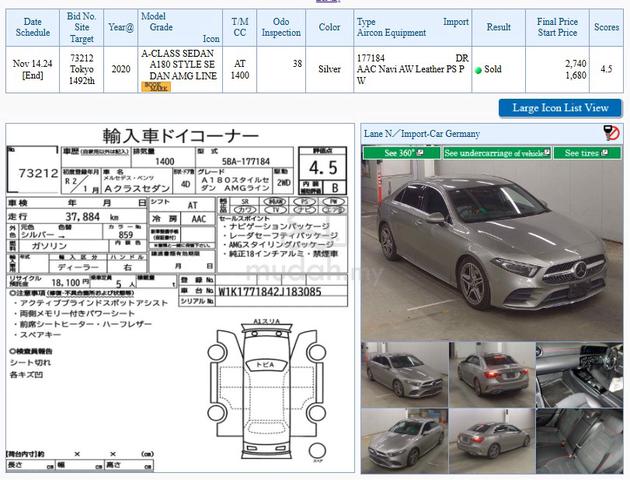630x480 pixels.
Task: Click the lot number 73212 on sheet
Action: 38,174
